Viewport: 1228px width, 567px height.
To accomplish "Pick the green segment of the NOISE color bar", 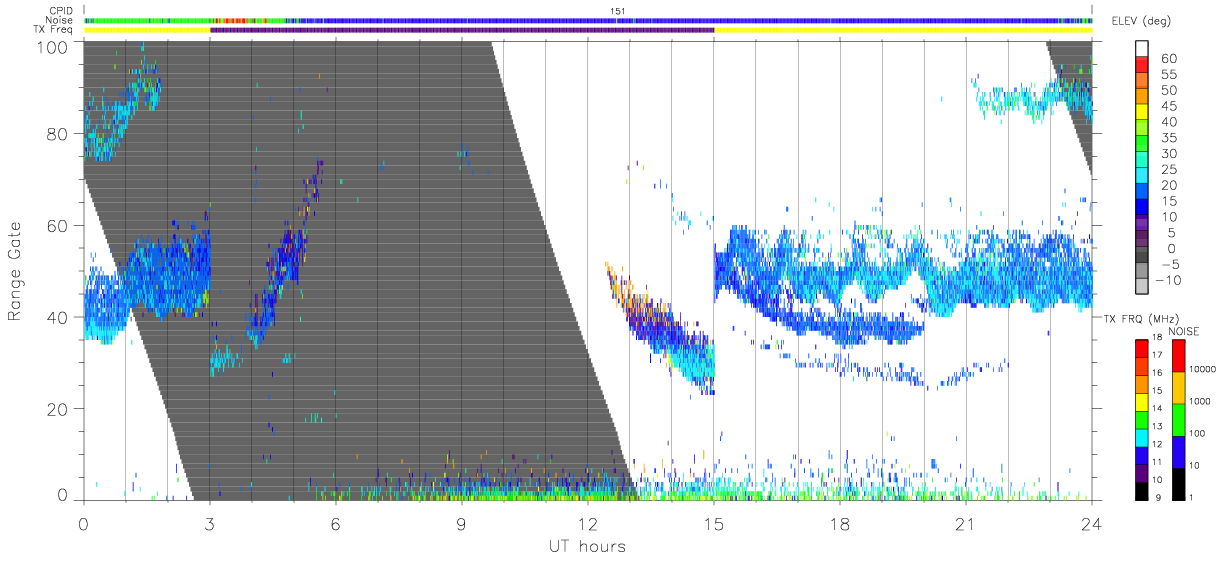I will click(1179, 420).
